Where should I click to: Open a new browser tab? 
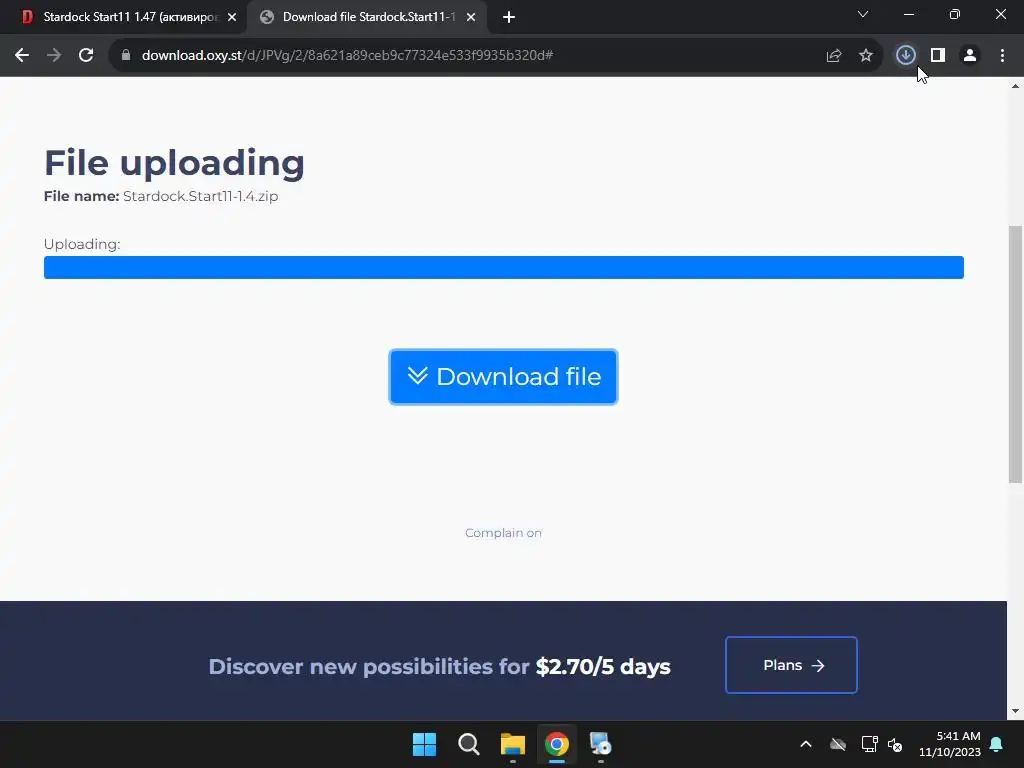(509, 18)
